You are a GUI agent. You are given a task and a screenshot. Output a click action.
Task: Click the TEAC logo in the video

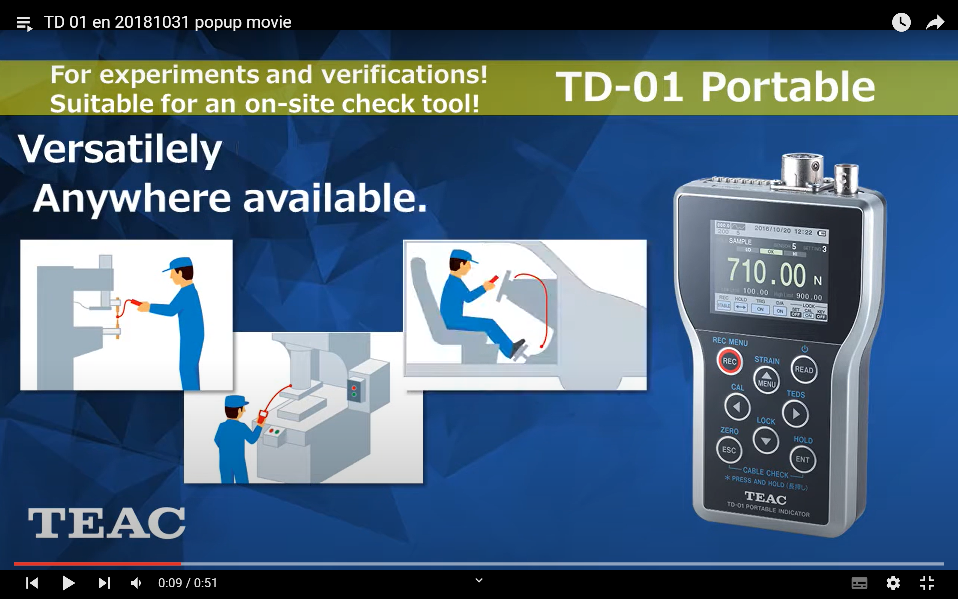106,523
